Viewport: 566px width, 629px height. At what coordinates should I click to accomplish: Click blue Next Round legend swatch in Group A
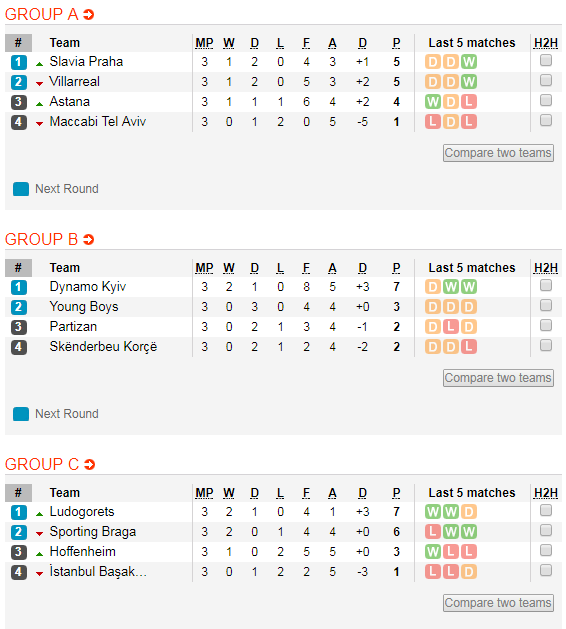(21, 189)
